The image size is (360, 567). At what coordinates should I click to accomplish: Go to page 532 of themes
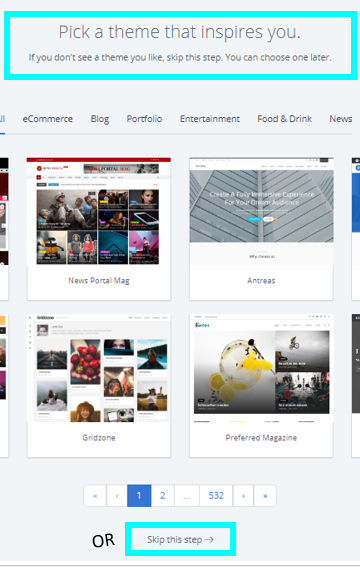[x=216, y=495]
